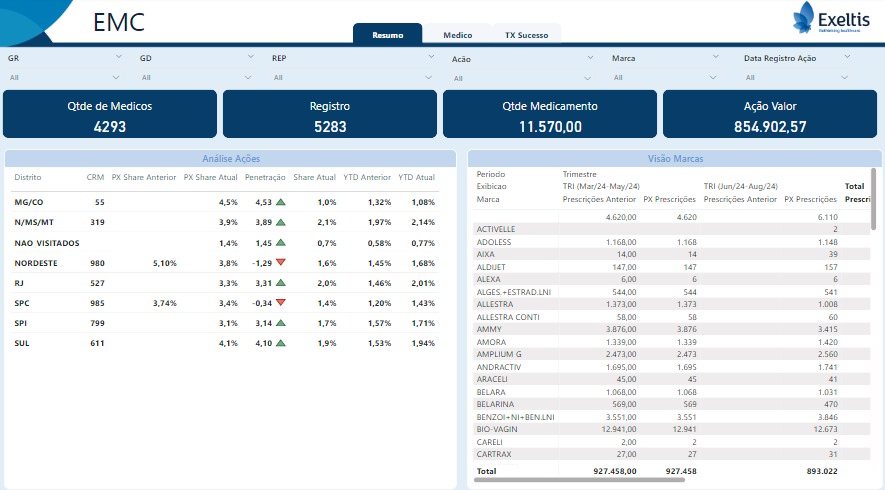This screenshot has height=490, width=885.
Task: Open the REP 'All' dropdown
Action: coord(352,77)
